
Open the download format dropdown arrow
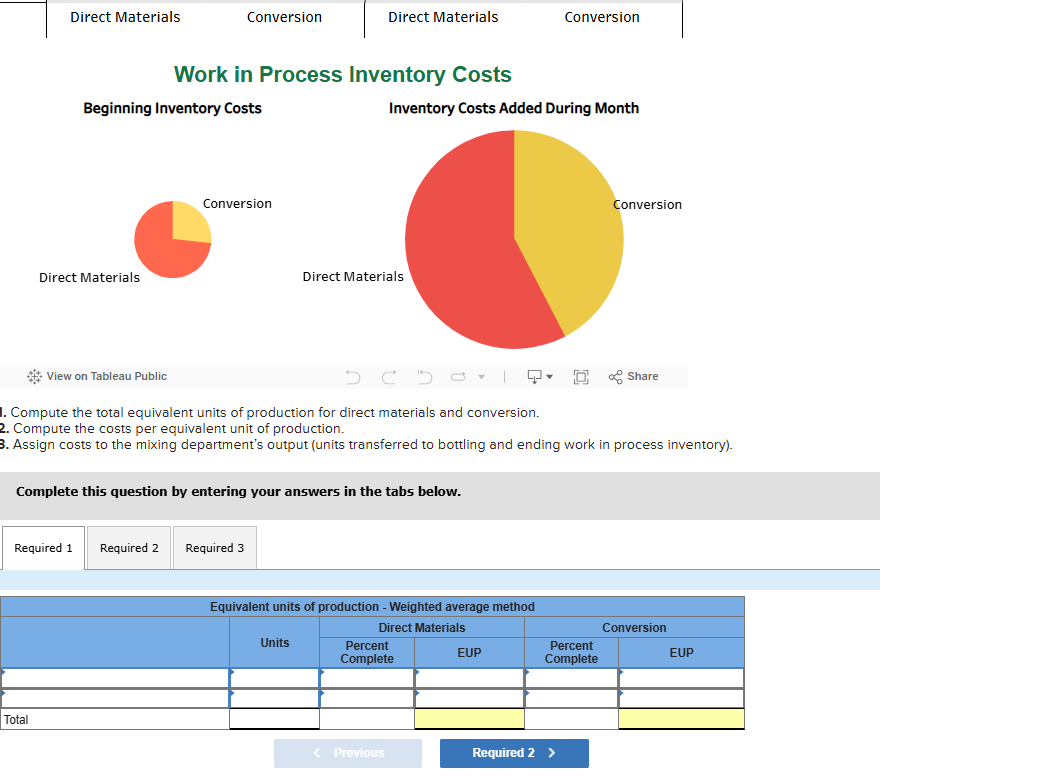pyautogui.click(x=549, y=377)
